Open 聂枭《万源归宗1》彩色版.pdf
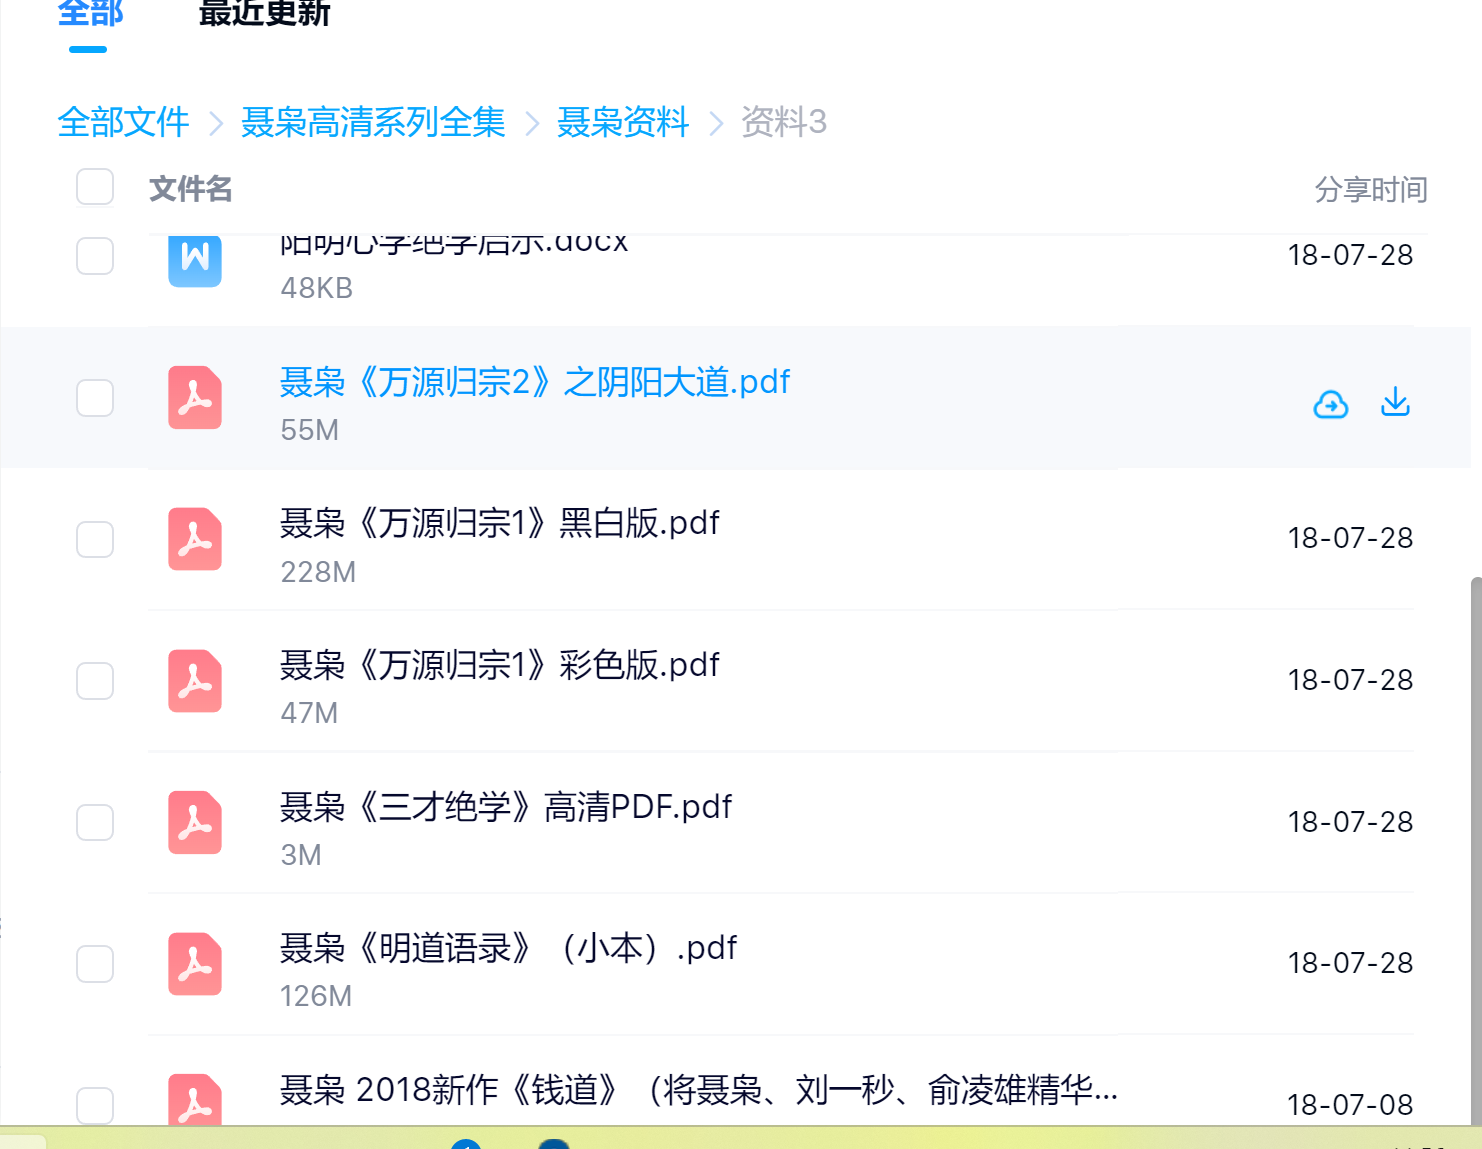This screenshot has width=1482, height=1149. (500, 665)
